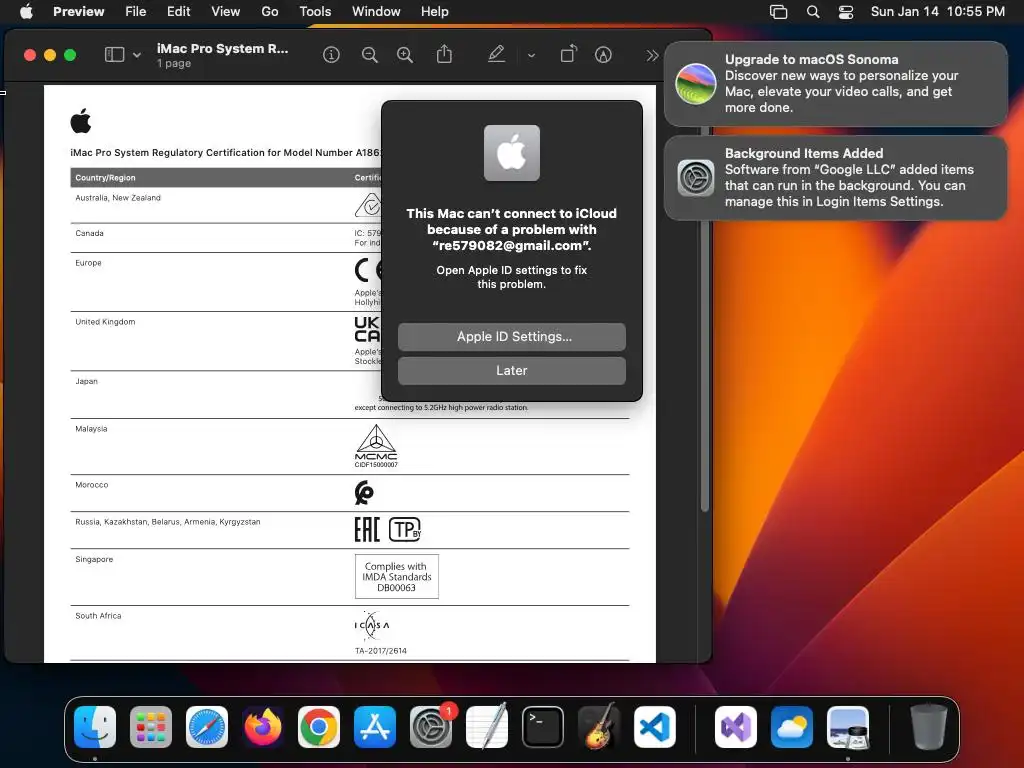The width and height of the screenshot is (1024, 768).
Task: Open Spotlight search in menu bar
Action: tap(813, 12)
